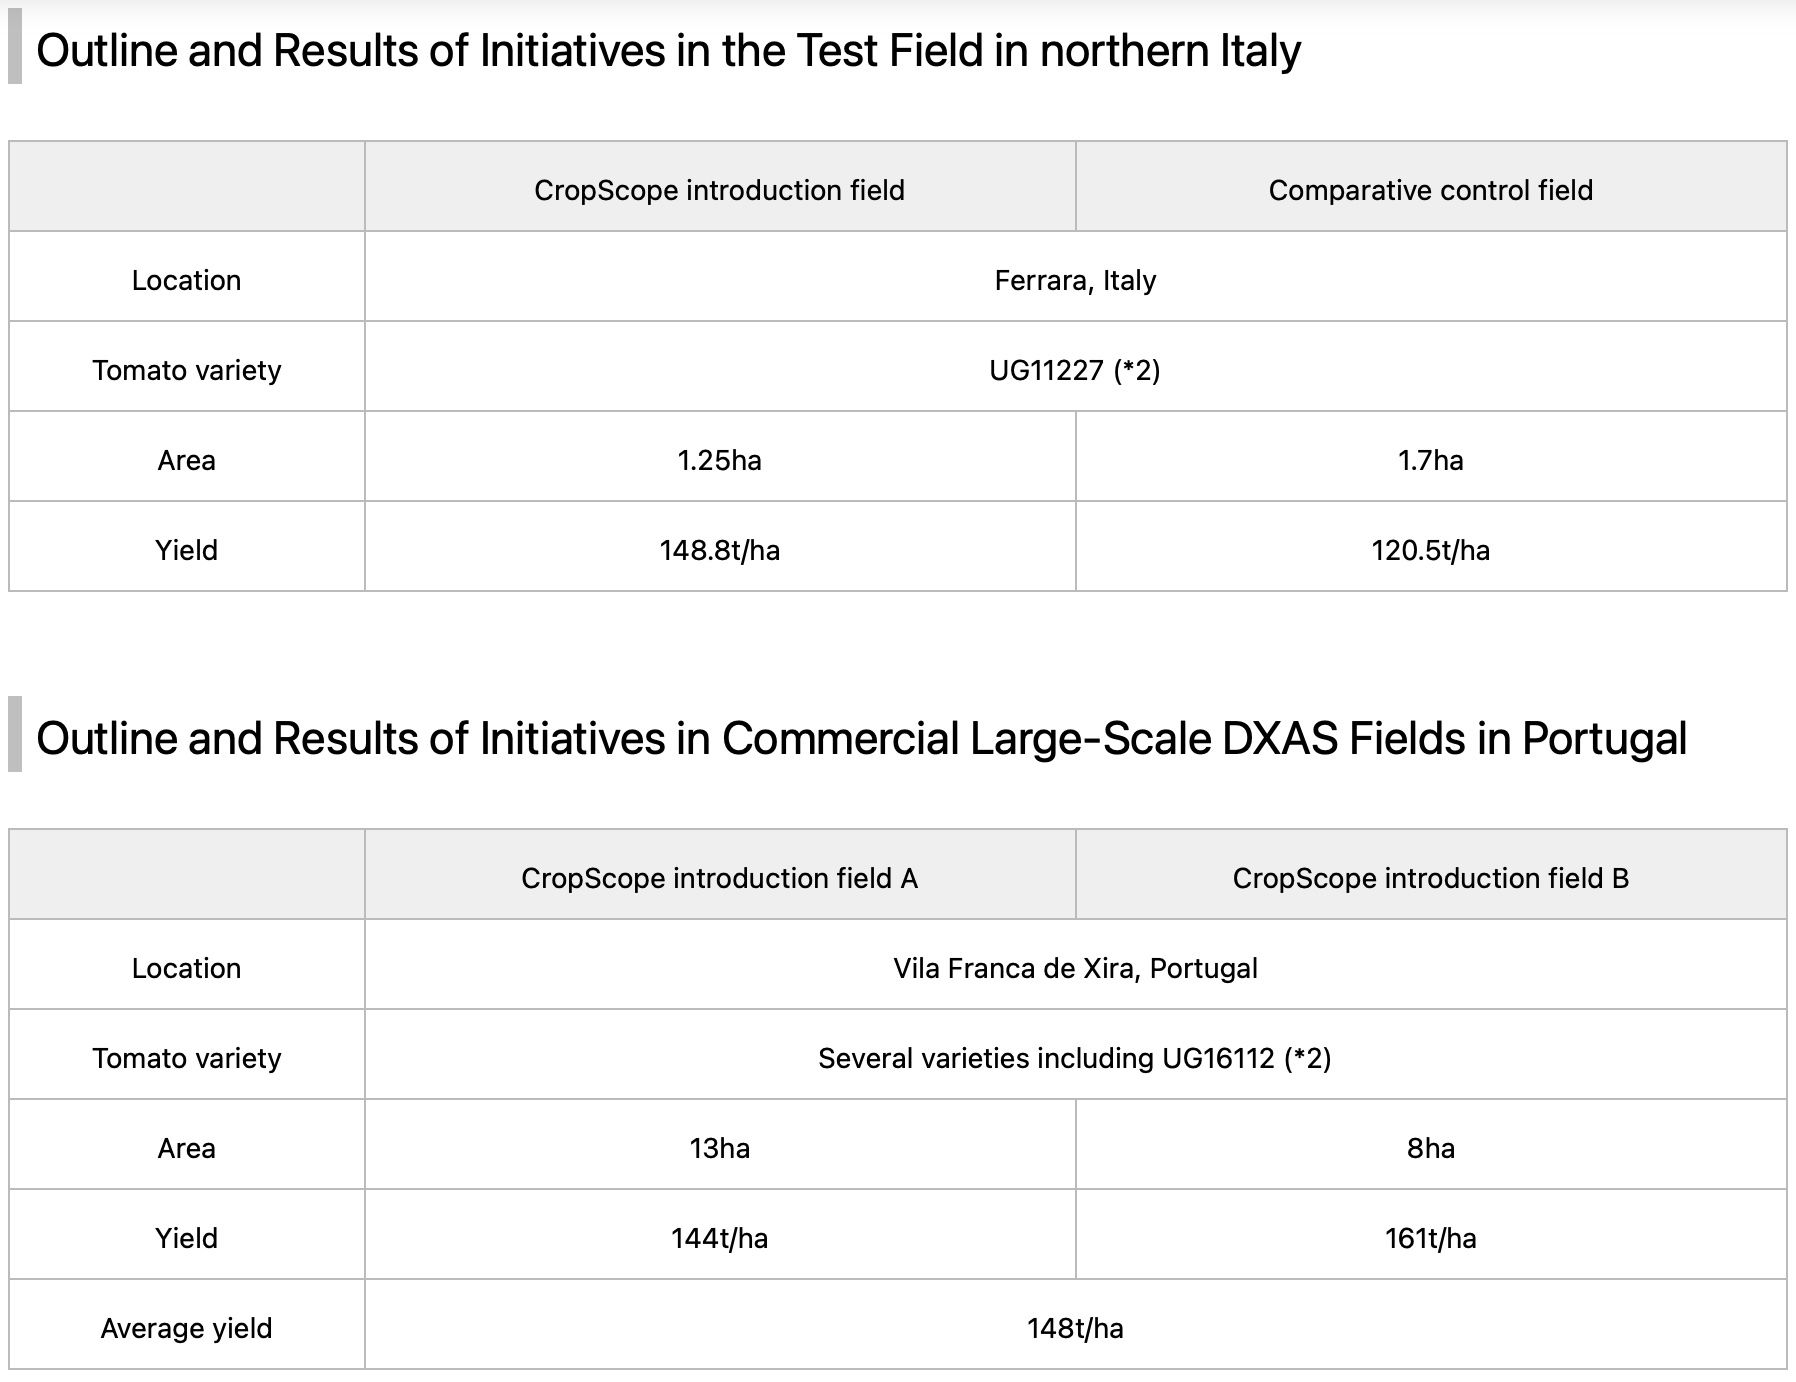
Task: Select the 8ha area cell
Action: tap(1431, 1145)
